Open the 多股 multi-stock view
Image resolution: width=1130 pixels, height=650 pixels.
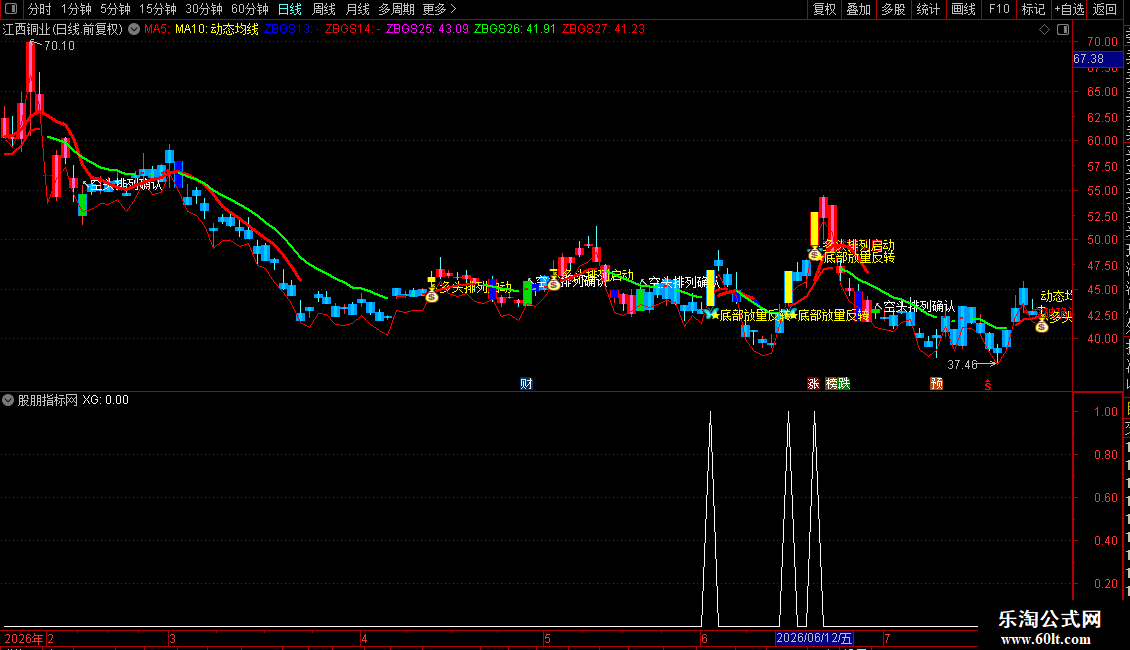[x=894, y=9]
